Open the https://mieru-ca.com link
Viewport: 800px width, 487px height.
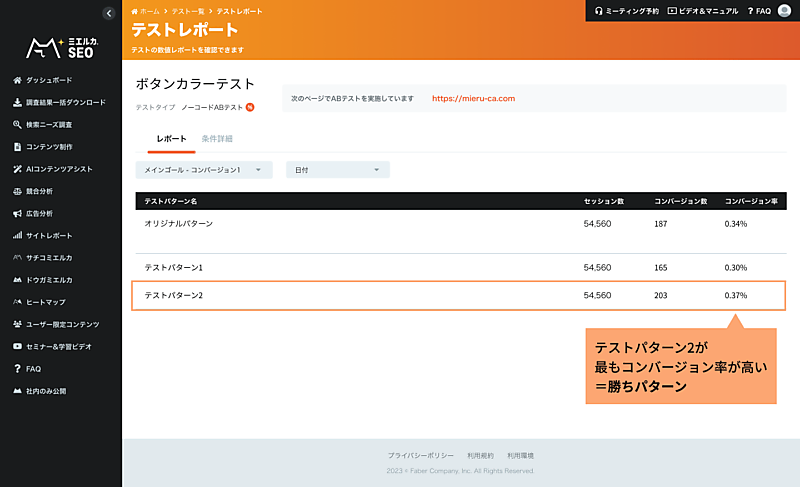pos(473,99)
